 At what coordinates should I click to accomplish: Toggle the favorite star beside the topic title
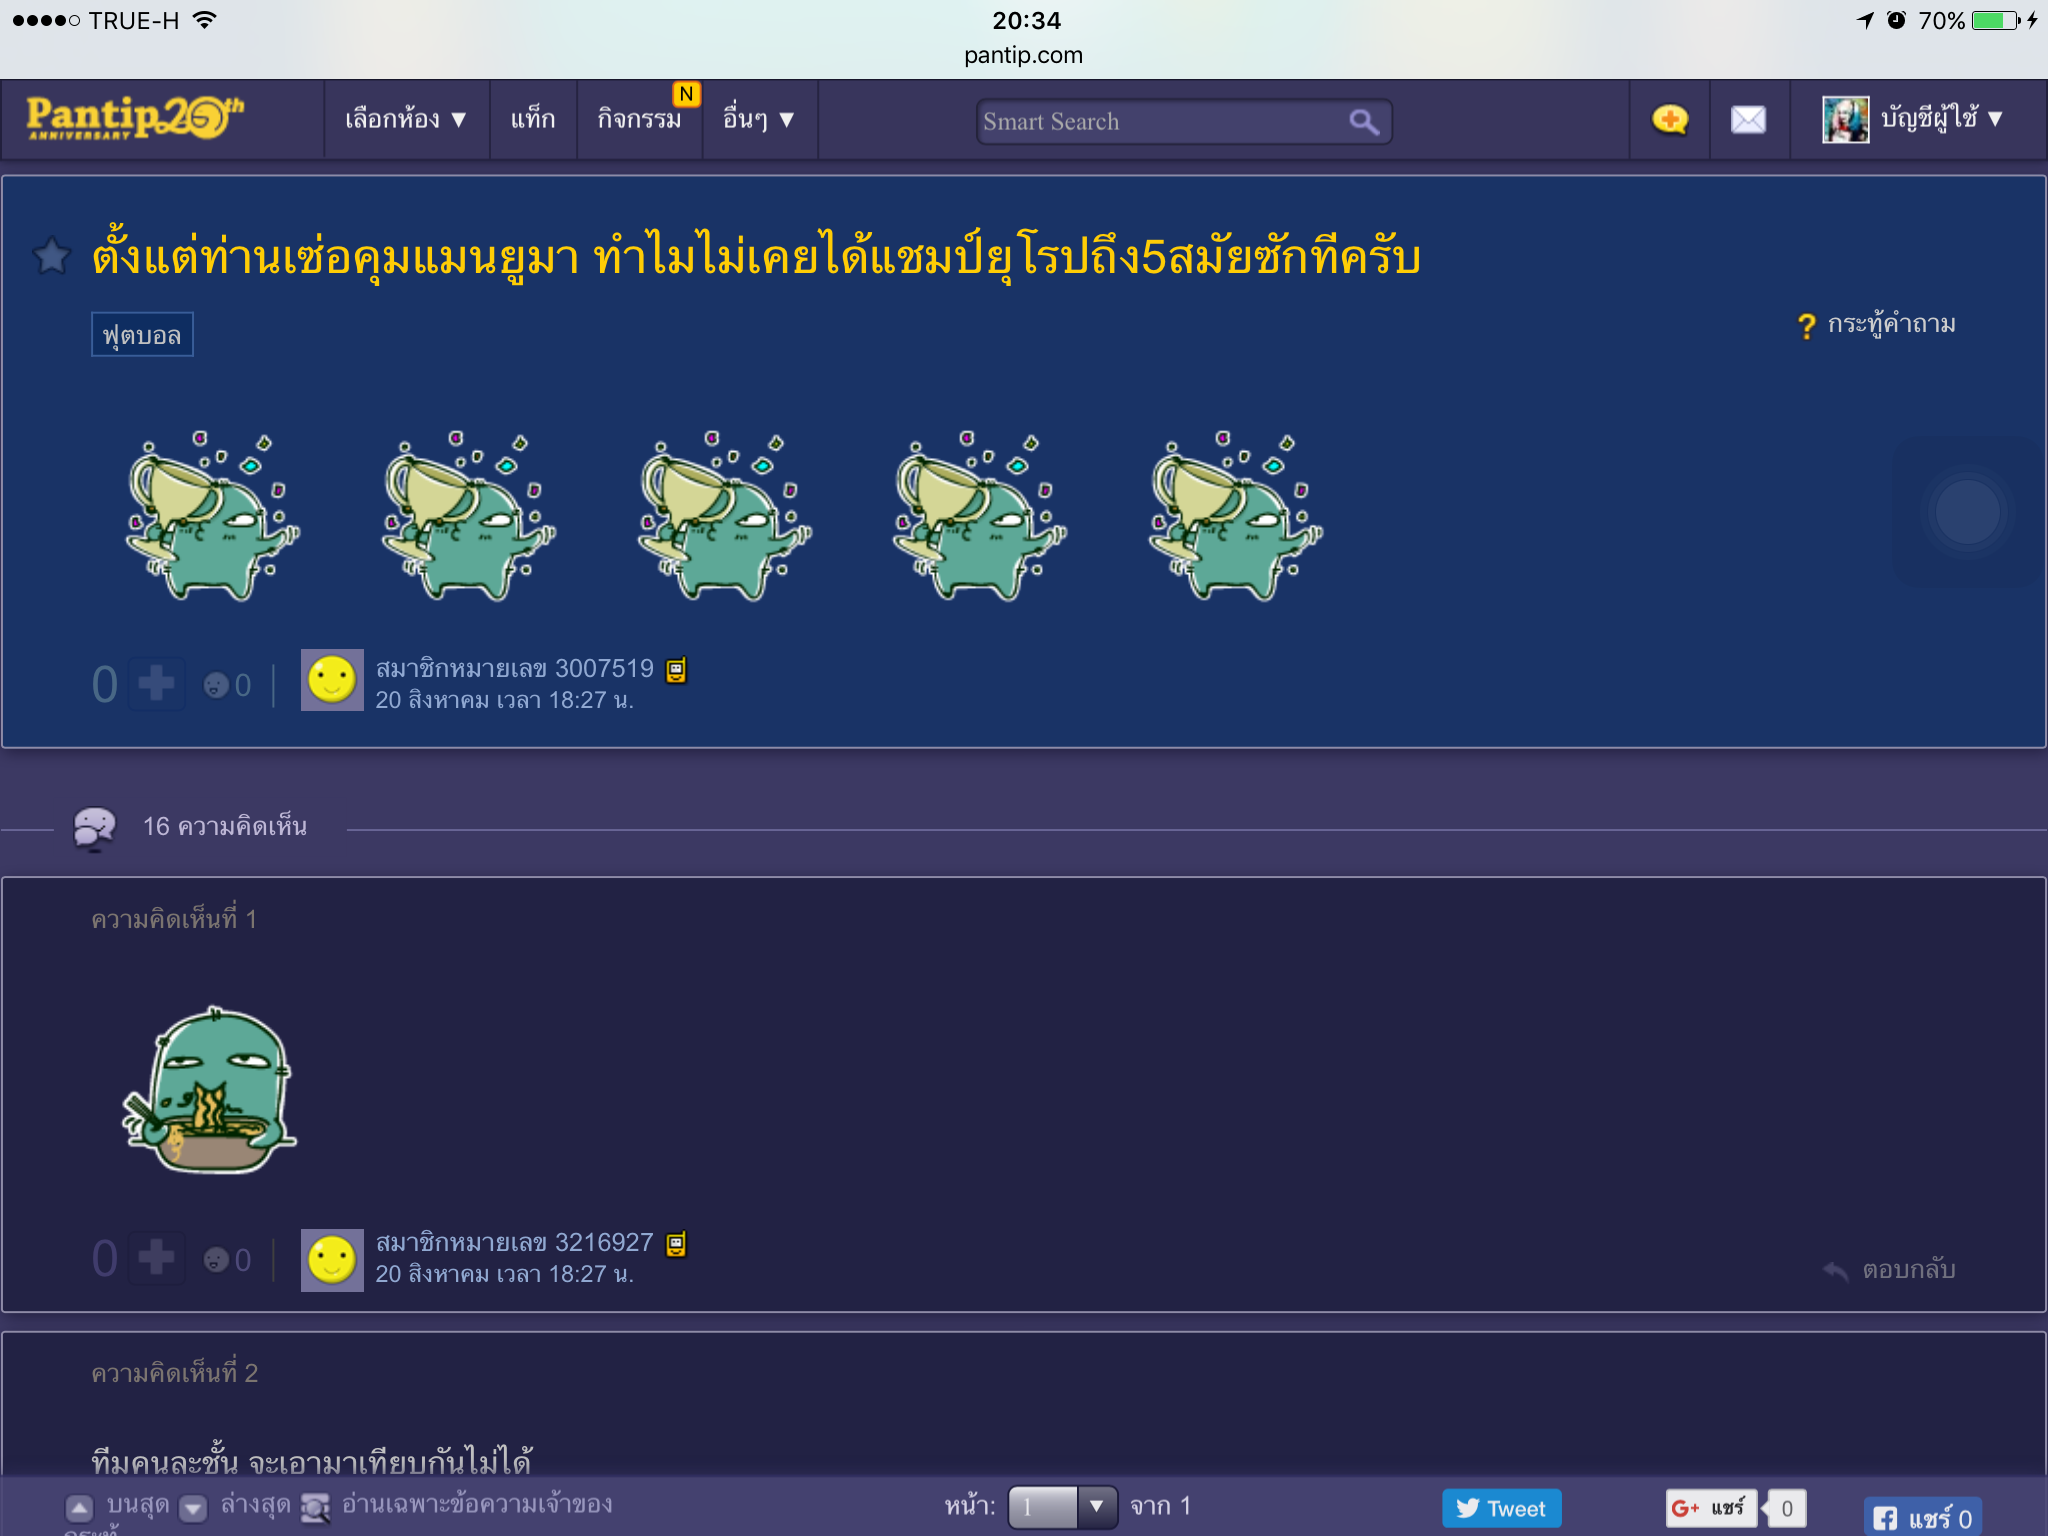pyautogui.click(x=52, y=257)
